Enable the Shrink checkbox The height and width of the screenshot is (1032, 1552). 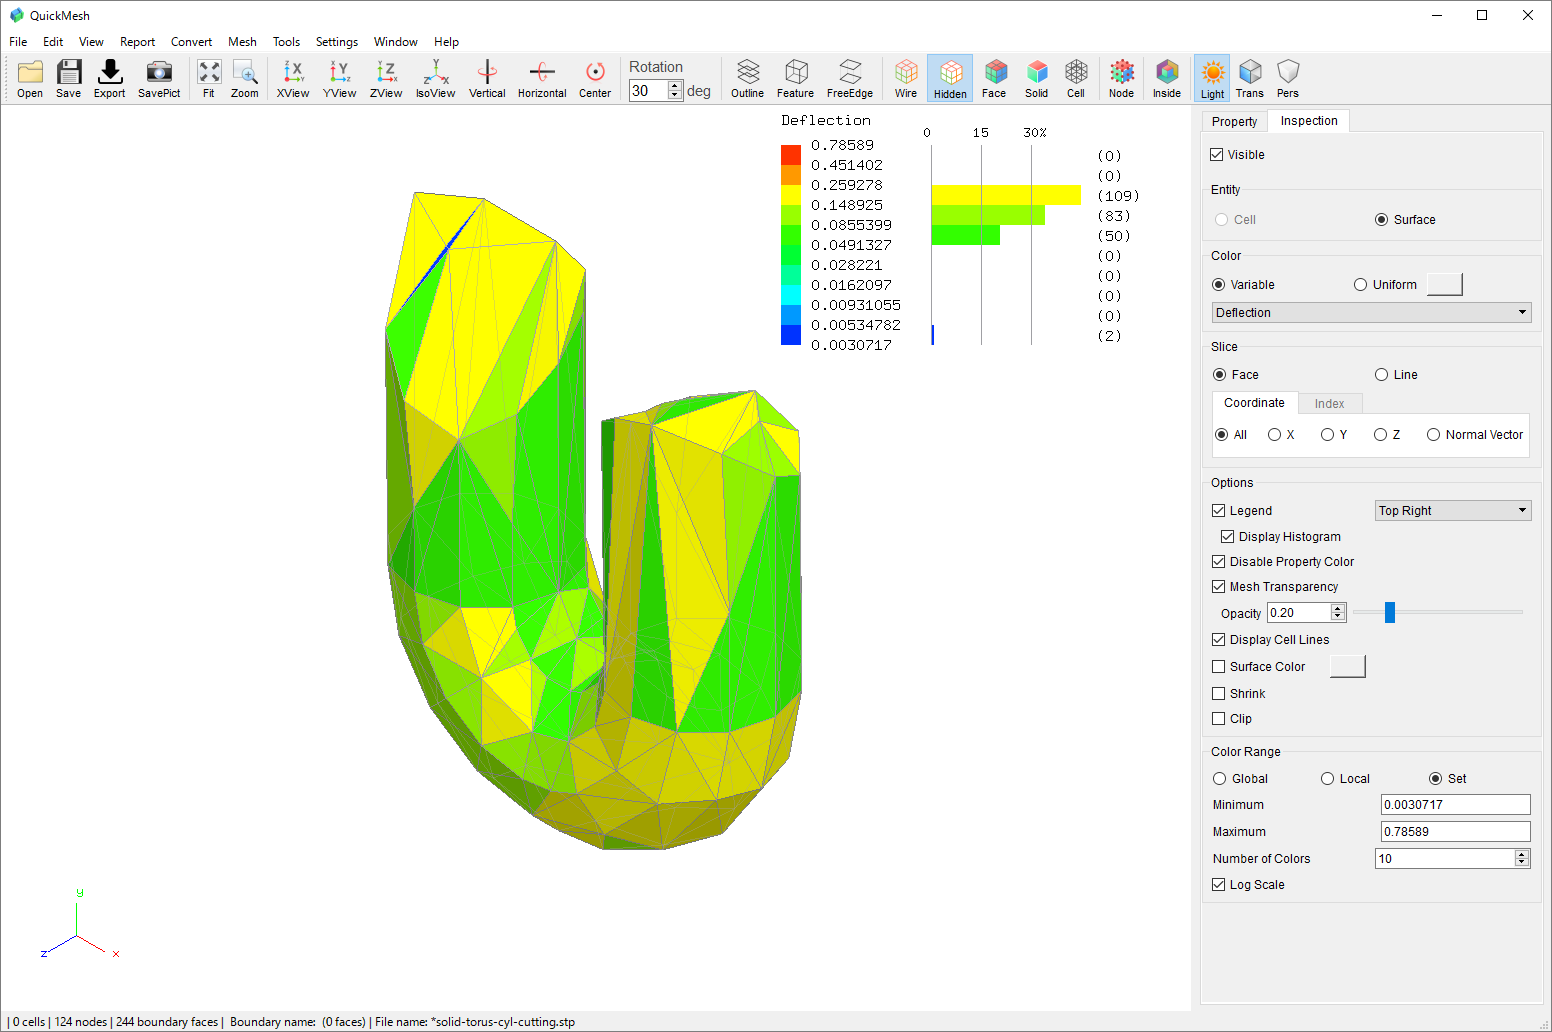coord(1218,694)
